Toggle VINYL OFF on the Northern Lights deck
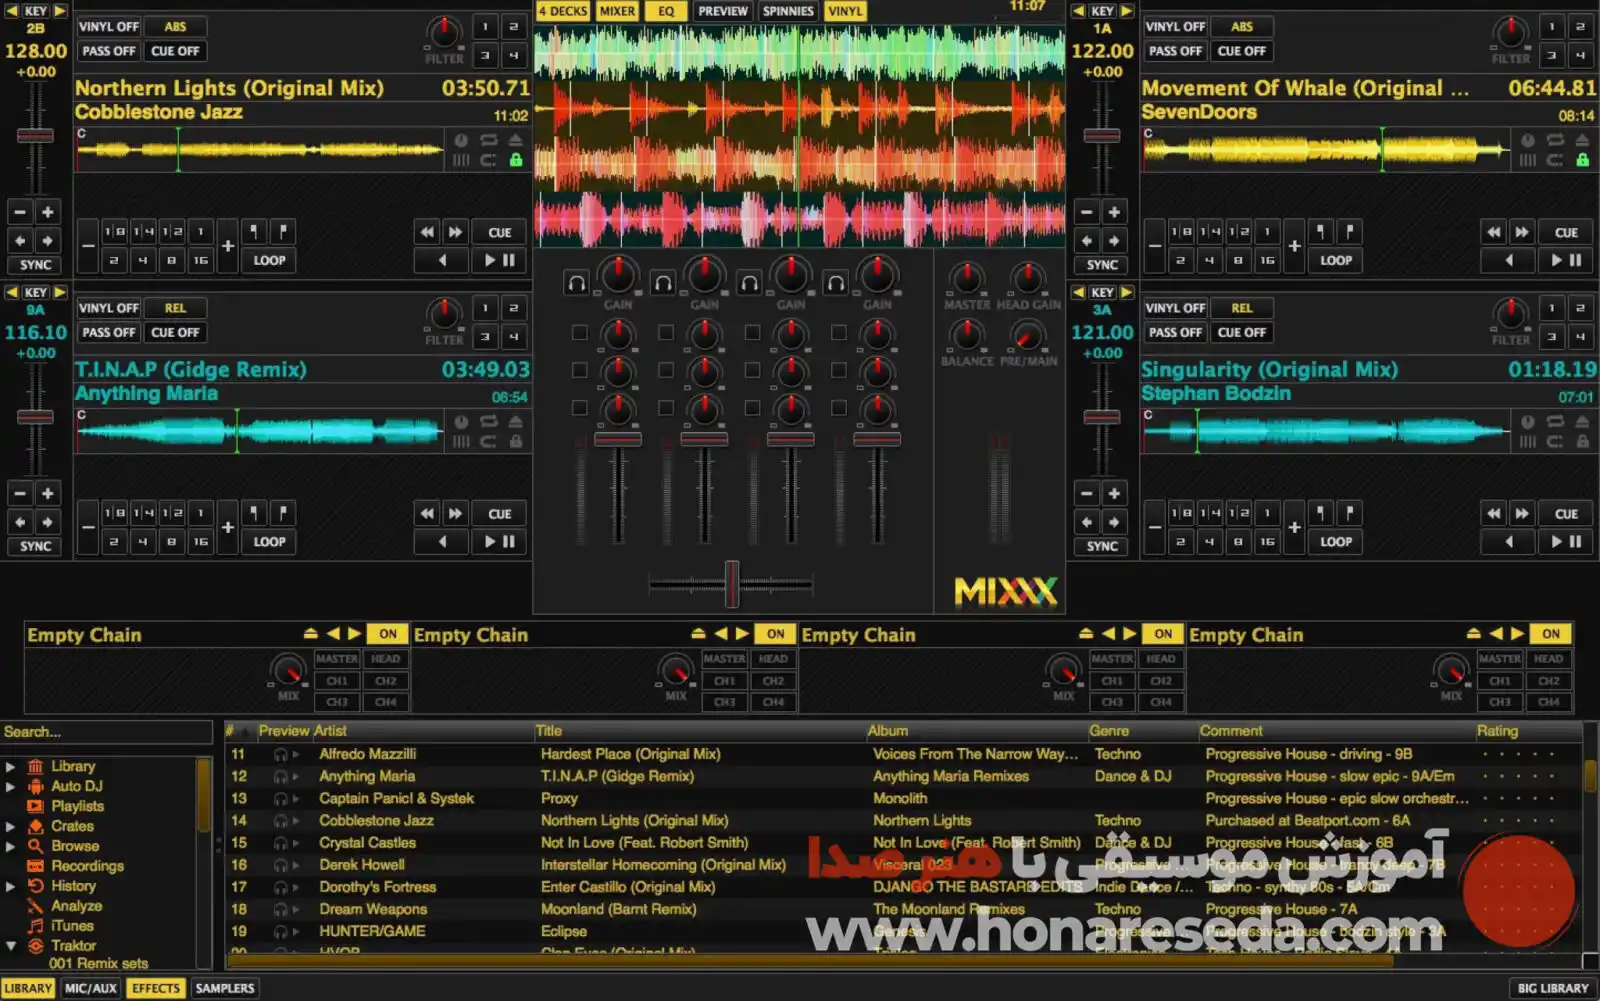The width and height of the screenshot is (1600, 1001). point(109,27)
